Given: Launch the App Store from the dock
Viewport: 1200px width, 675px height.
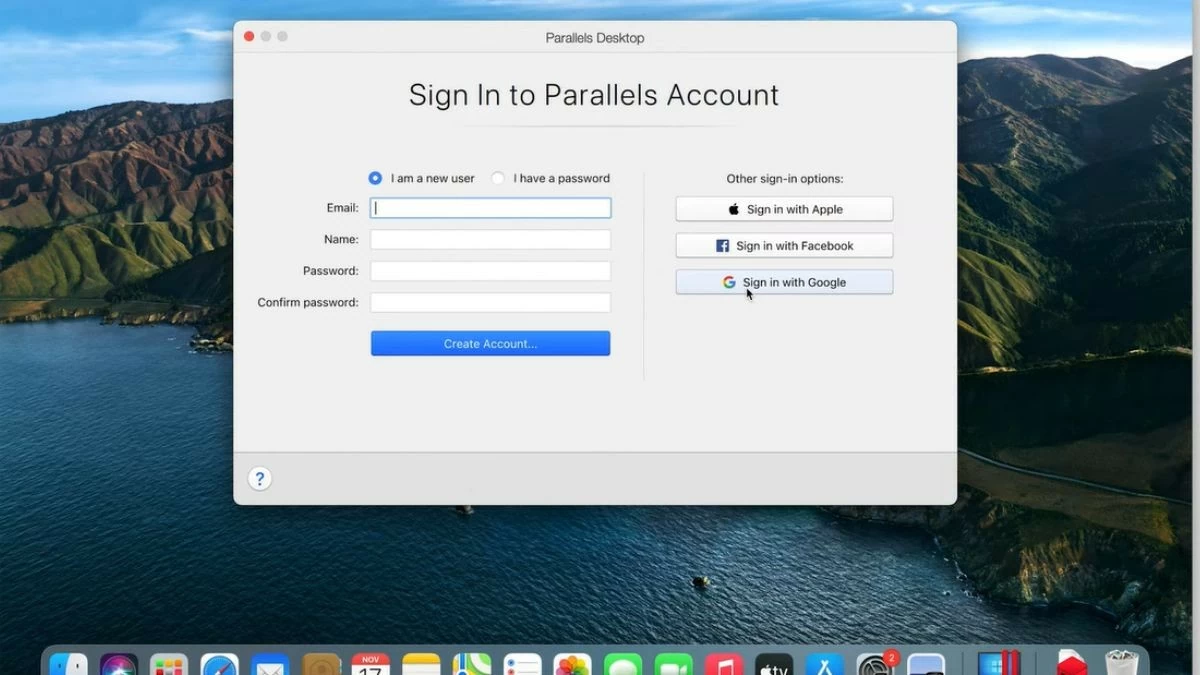Looking at the screenshot, I should (x=825, y=665).
